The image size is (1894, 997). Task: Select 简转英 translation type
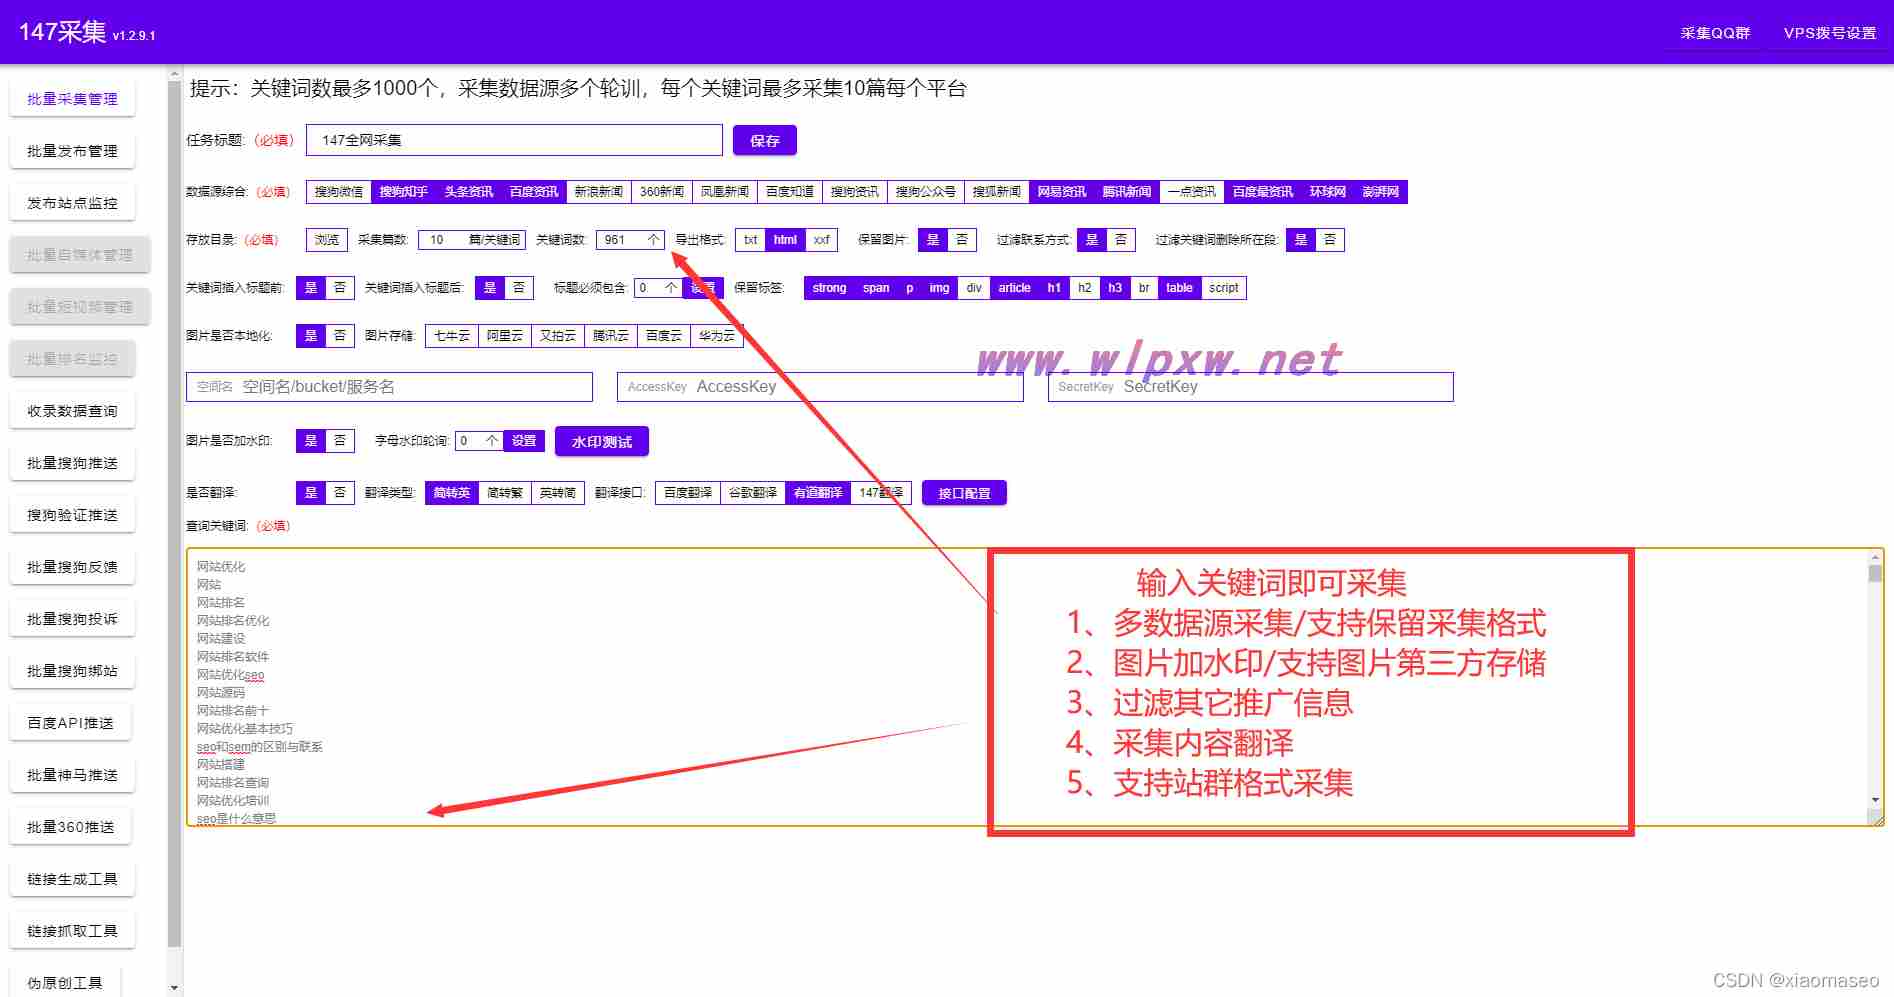click(451, 493)
